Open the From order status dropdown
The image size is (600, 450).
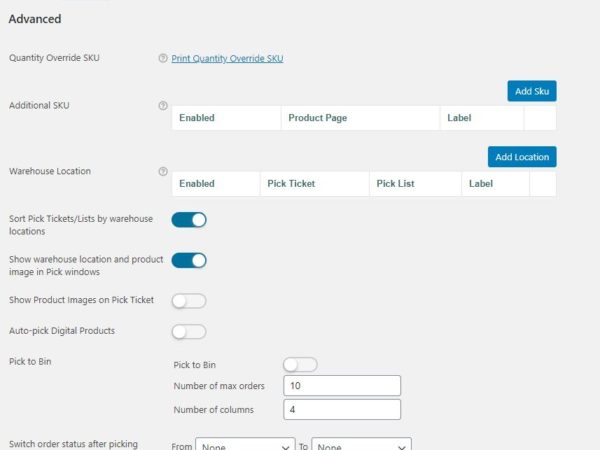[x=245, y=447]
